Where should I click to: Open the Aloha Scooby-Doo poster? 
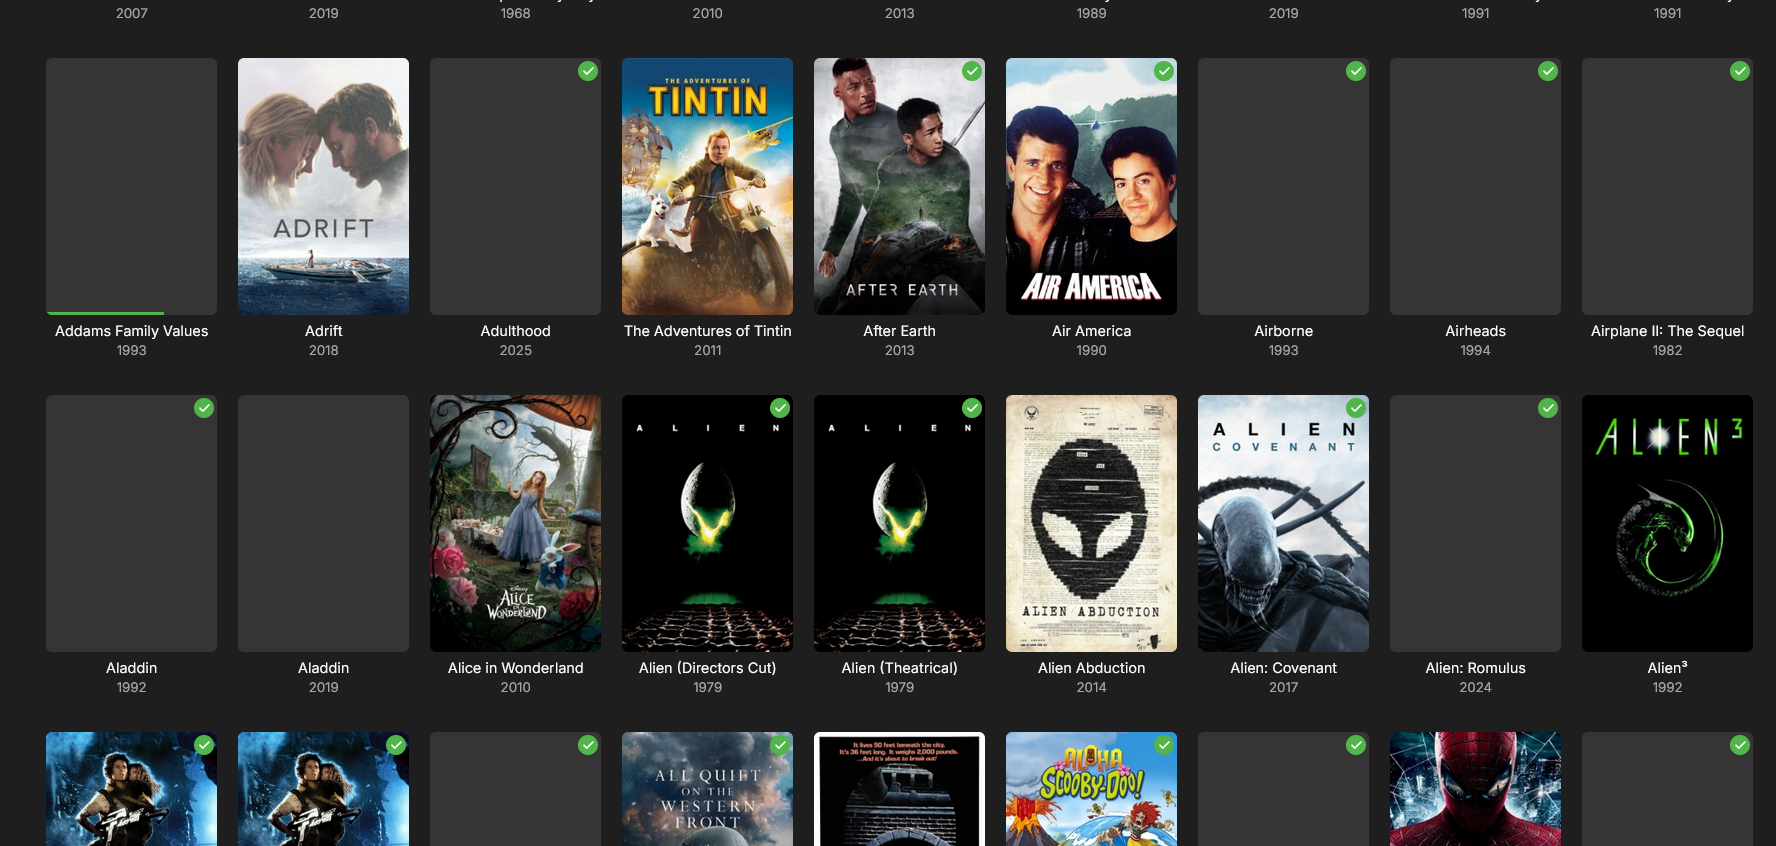click(1091, 789)
